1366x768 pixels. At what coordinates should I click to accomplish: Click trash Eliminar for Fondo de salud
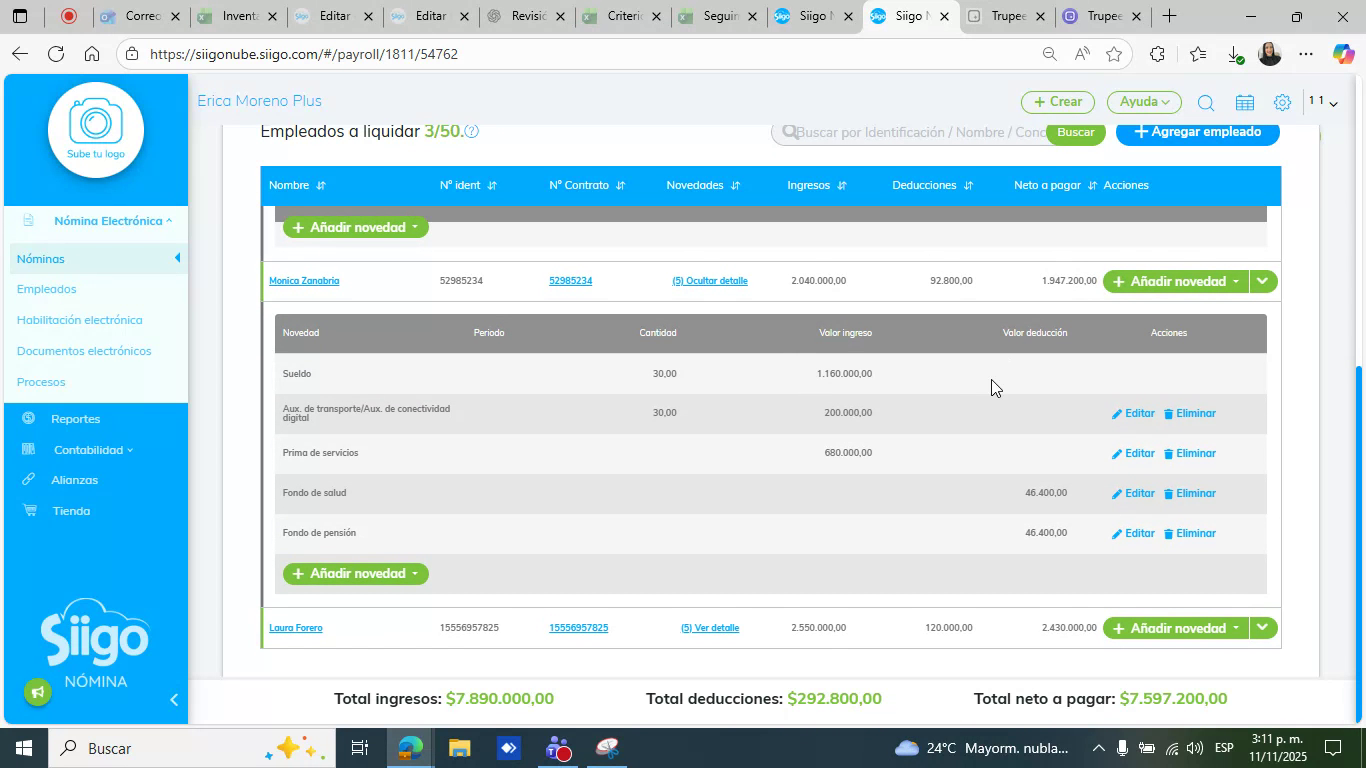(1190, 494)
